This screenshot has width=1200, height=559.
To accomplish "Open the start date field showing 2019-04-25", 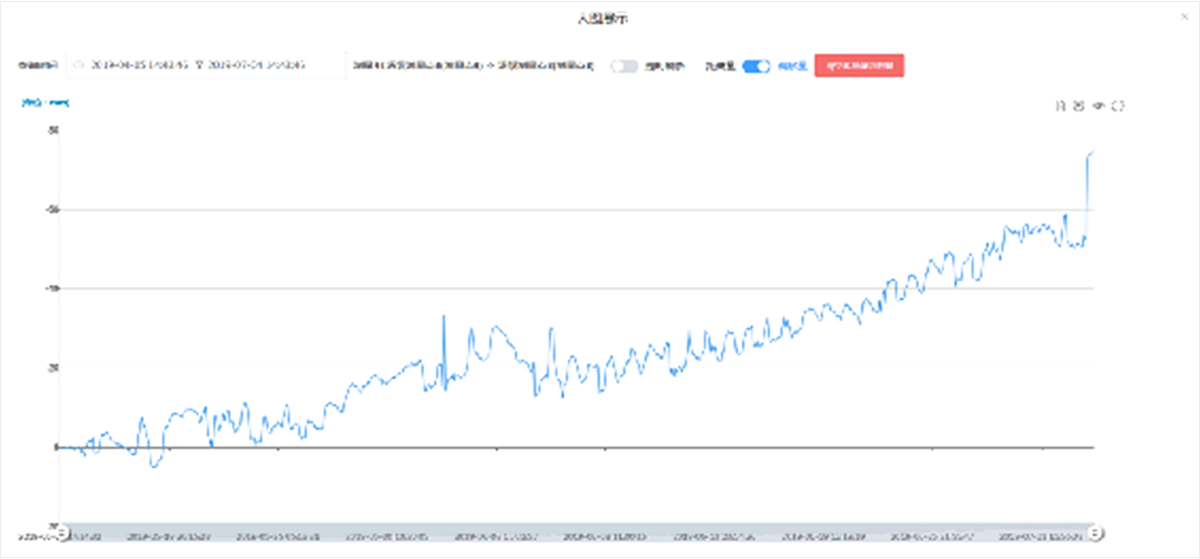I will (x=138, y=65).
